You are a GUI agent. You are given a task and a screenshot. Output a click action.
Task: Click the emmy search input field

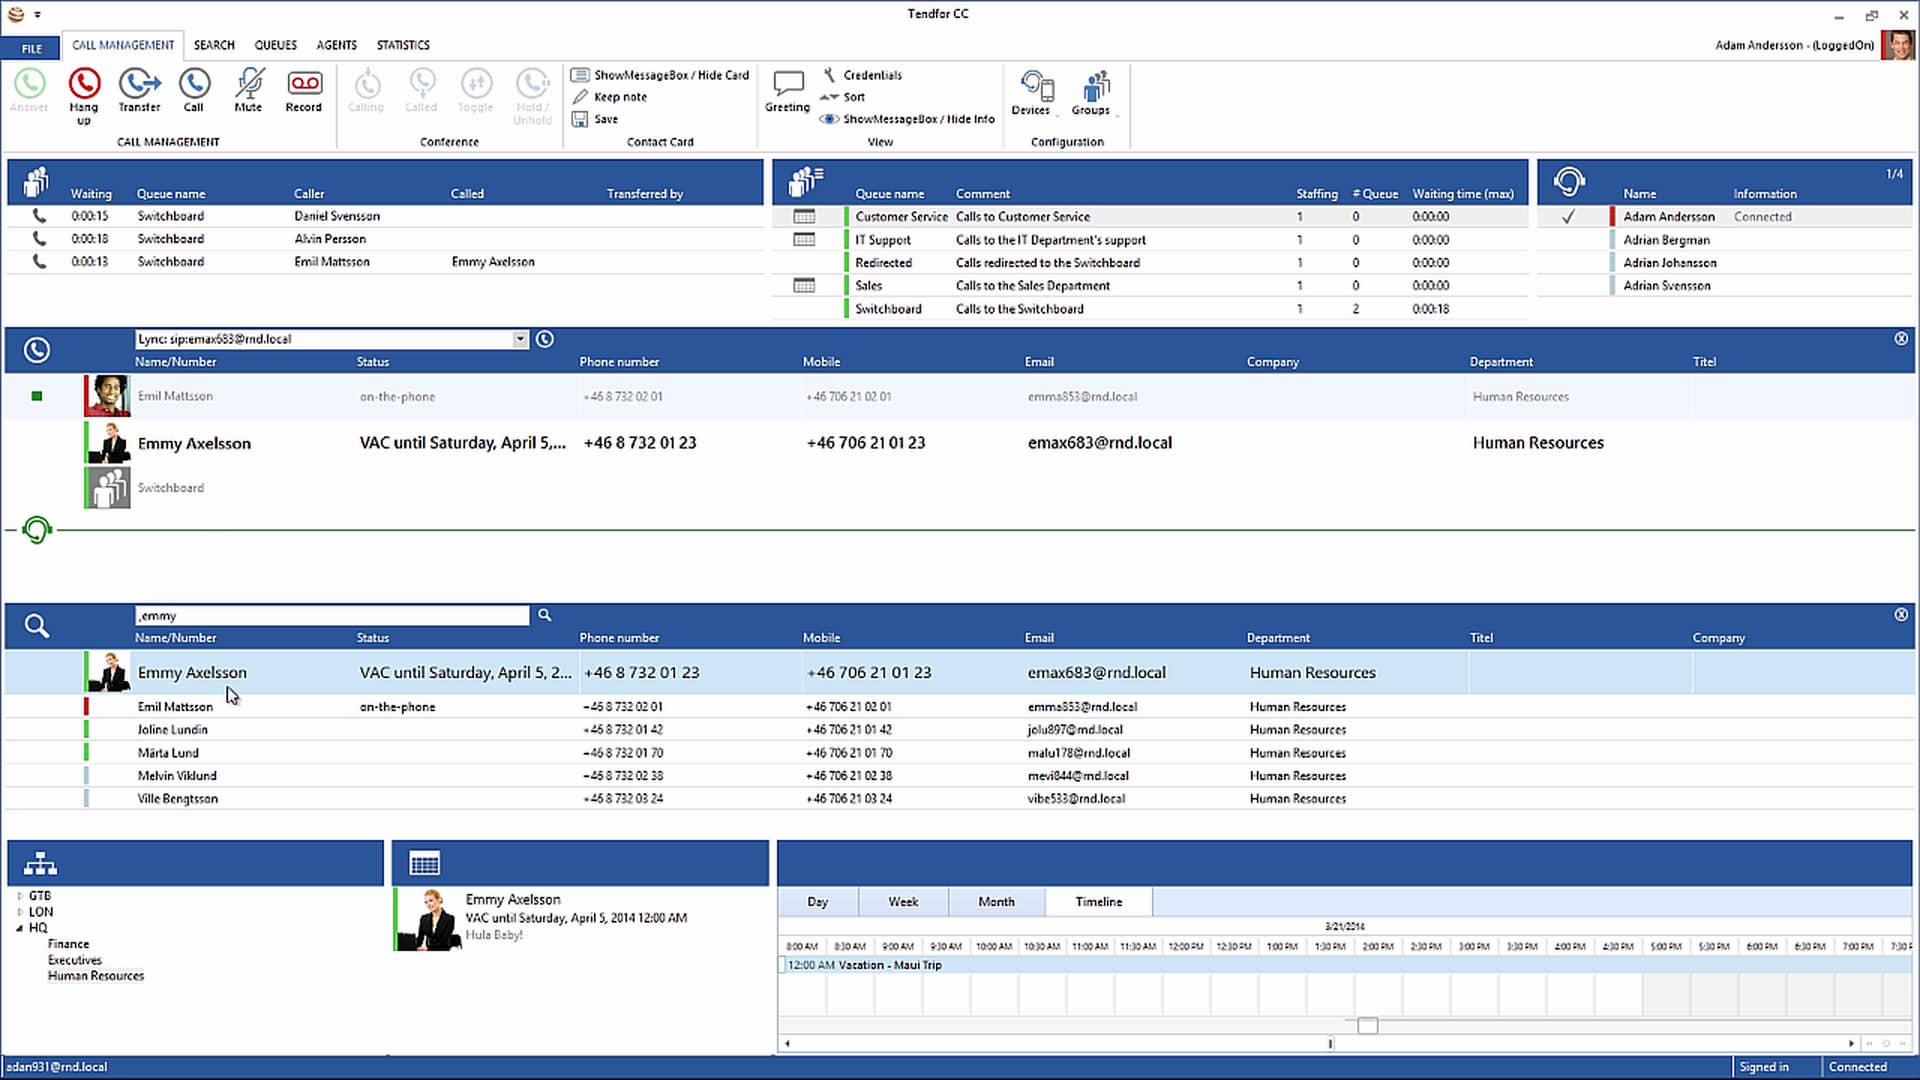pyautogui.click(x=332, y=616)
